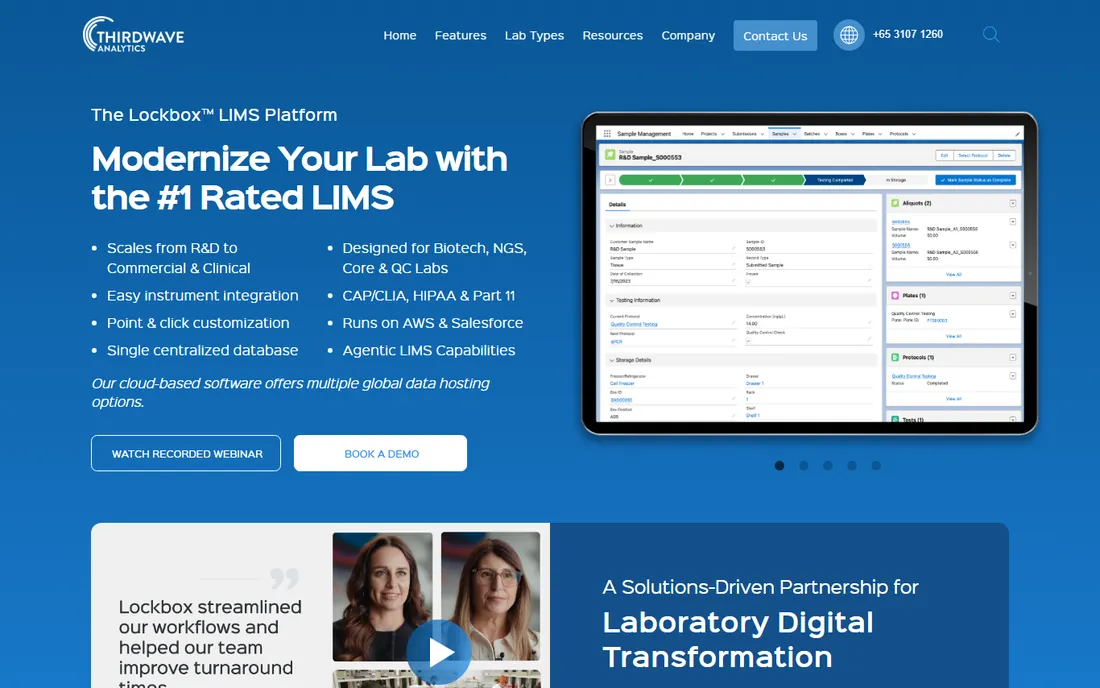Click 'Laboratory Digital Transformation' heading

[738, 640]
